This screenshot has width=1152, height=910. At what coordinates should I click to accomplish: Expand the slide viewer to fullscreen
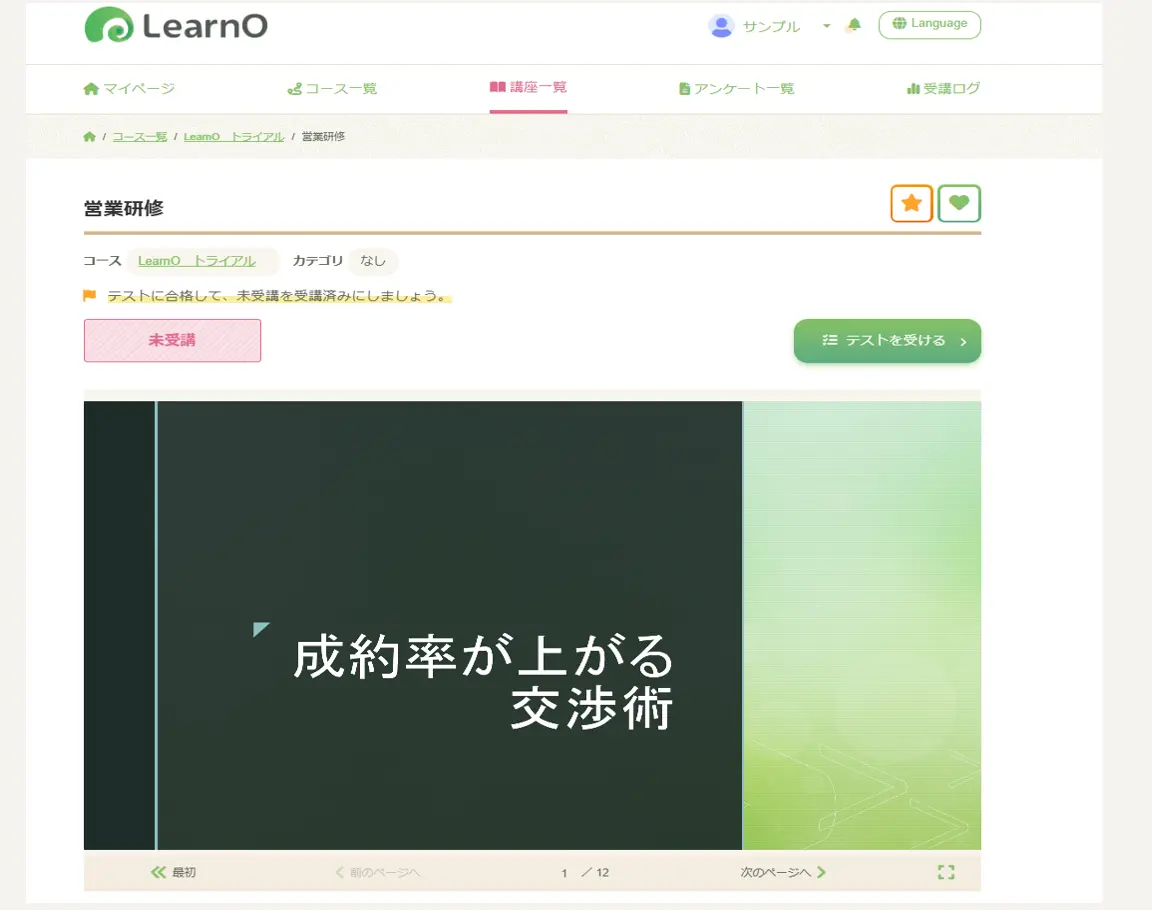click(946, 871)
